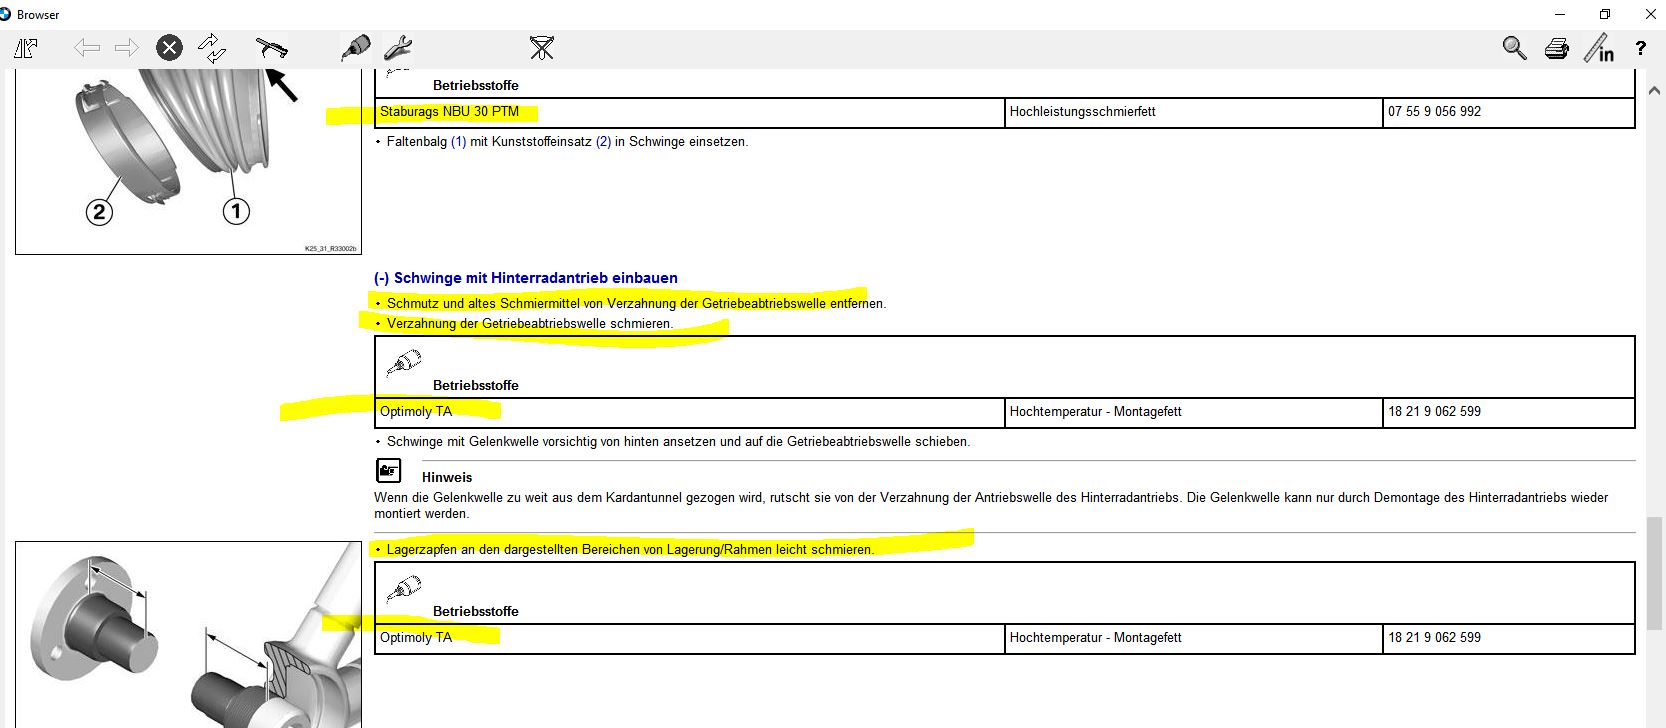The height and width of the screenshot is (728, 1666).
Task: Collapse section with the (-) marker
Action: pos(381,278)
